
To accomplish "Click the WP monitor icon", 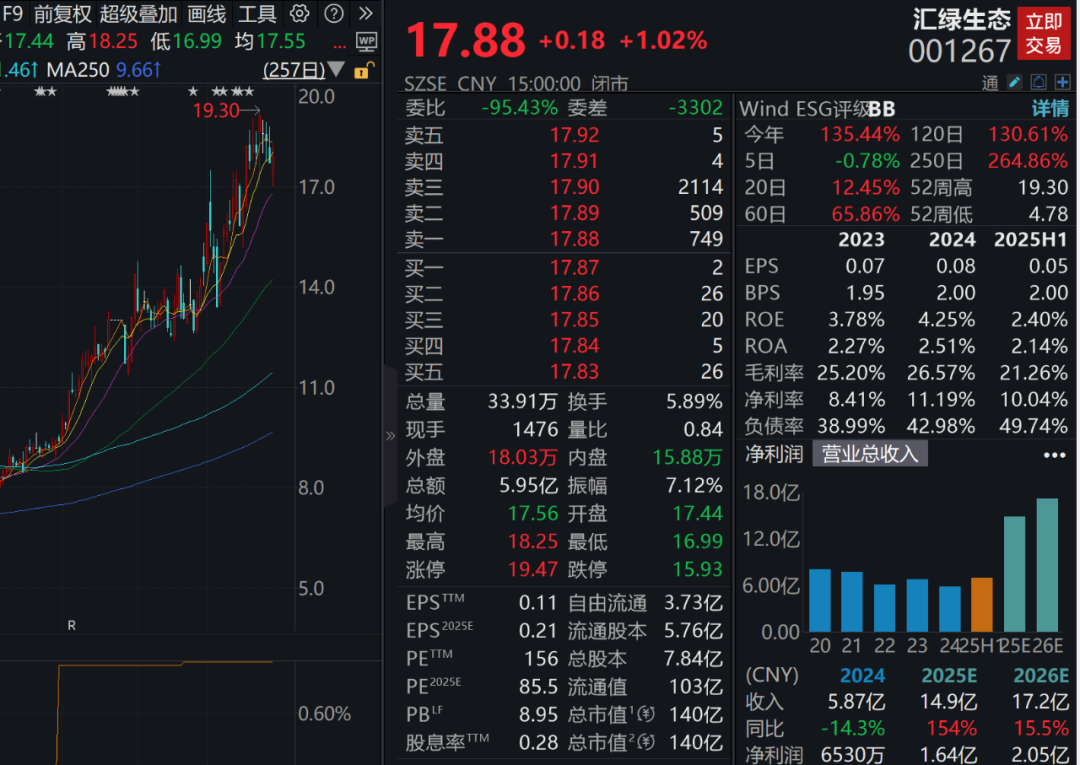I will coord(367,42).
